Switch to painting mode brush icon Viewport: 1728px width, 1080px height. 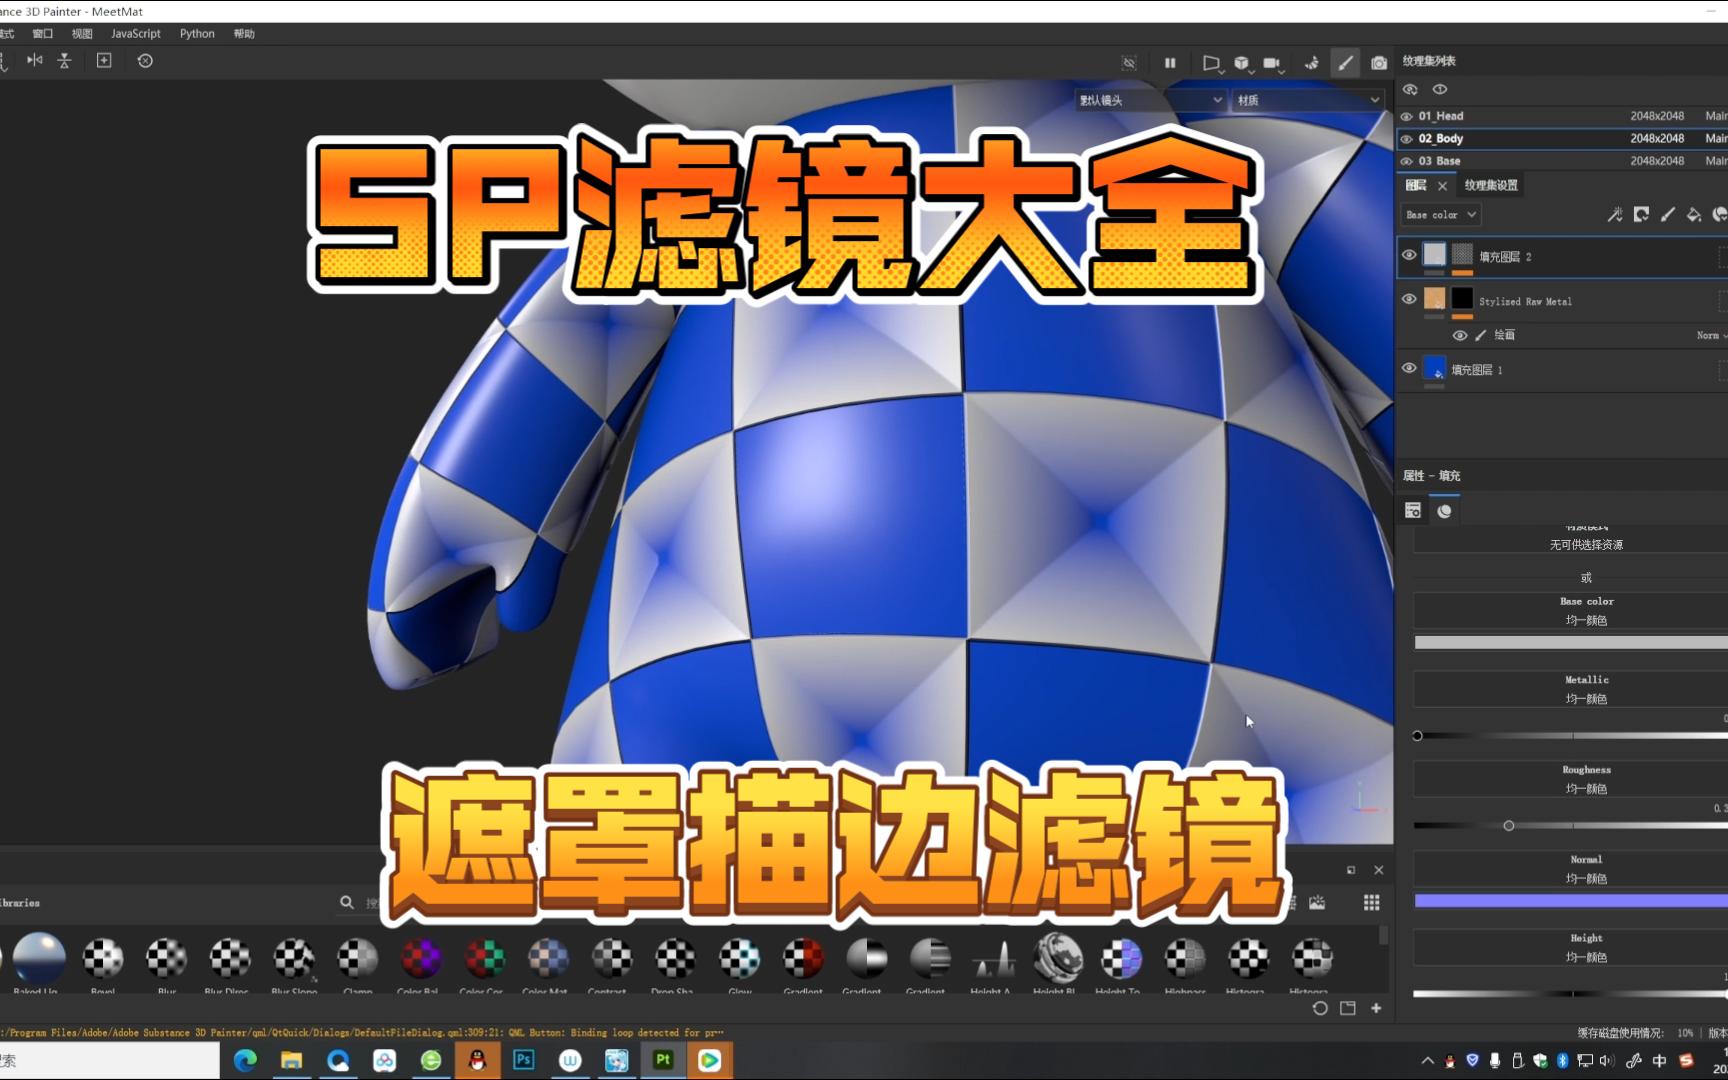(1346, 63)
